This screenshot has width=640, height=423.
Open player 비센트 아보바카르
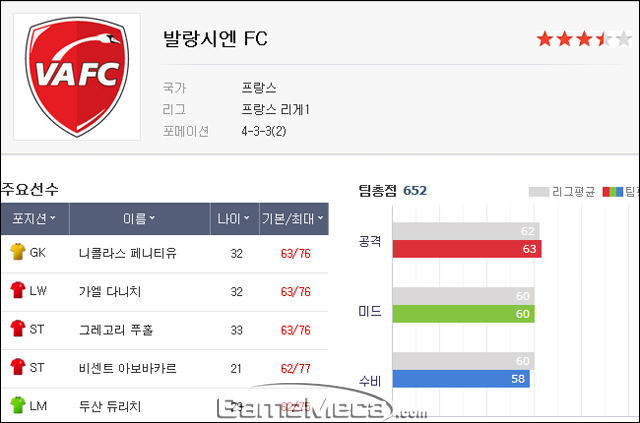tap(128, 368)
